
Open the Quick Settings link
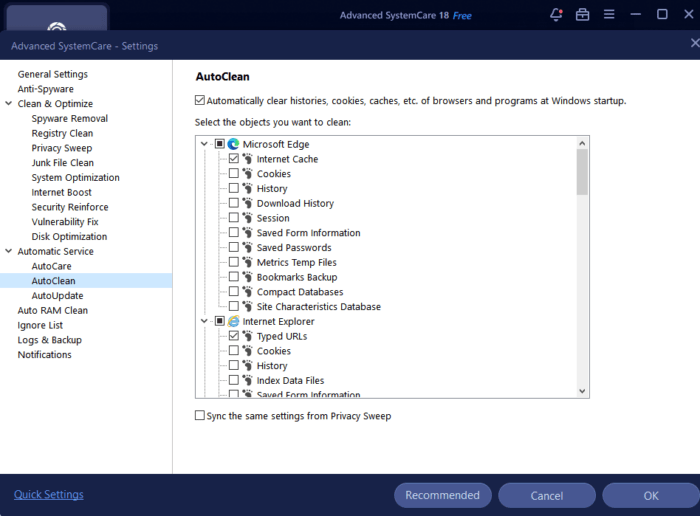pos(48,495)
